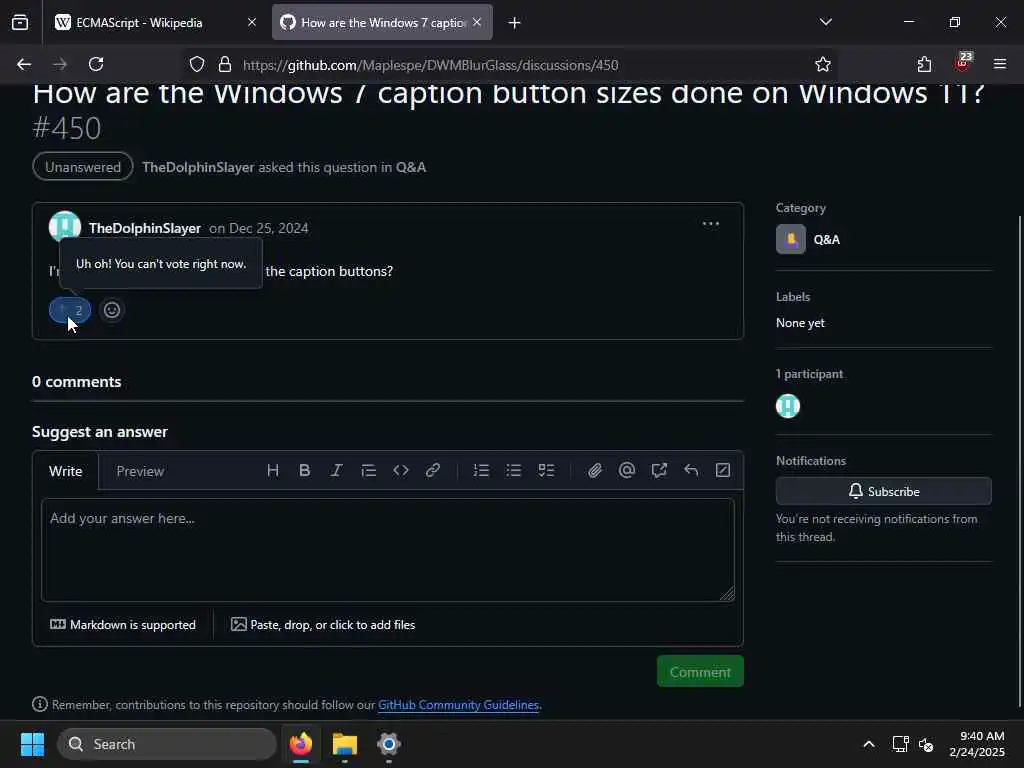This screenshot has height=768, width=1024.
Task: Expand the list all tabs chevron
Action: click(x=825, y=22)
